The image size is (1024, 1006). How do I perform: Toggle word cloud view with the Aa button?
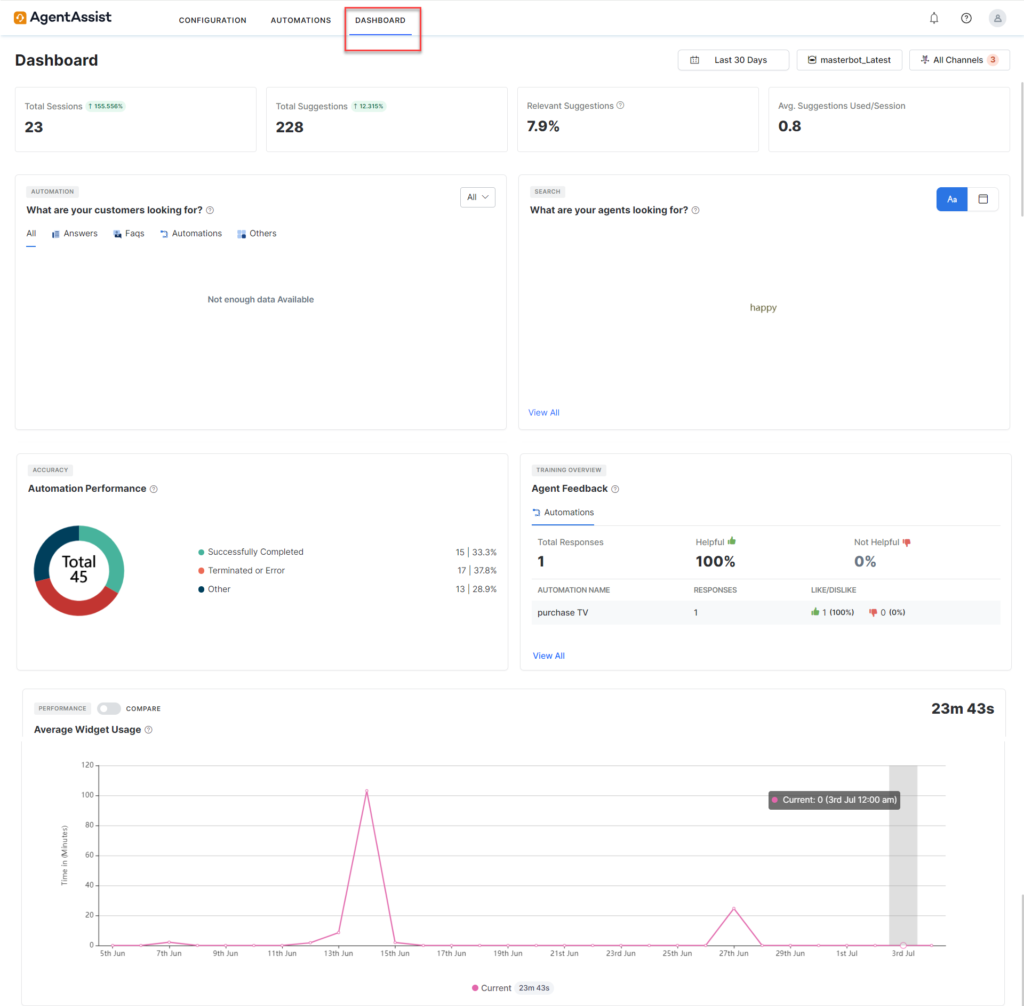click(x=951, y=199)
